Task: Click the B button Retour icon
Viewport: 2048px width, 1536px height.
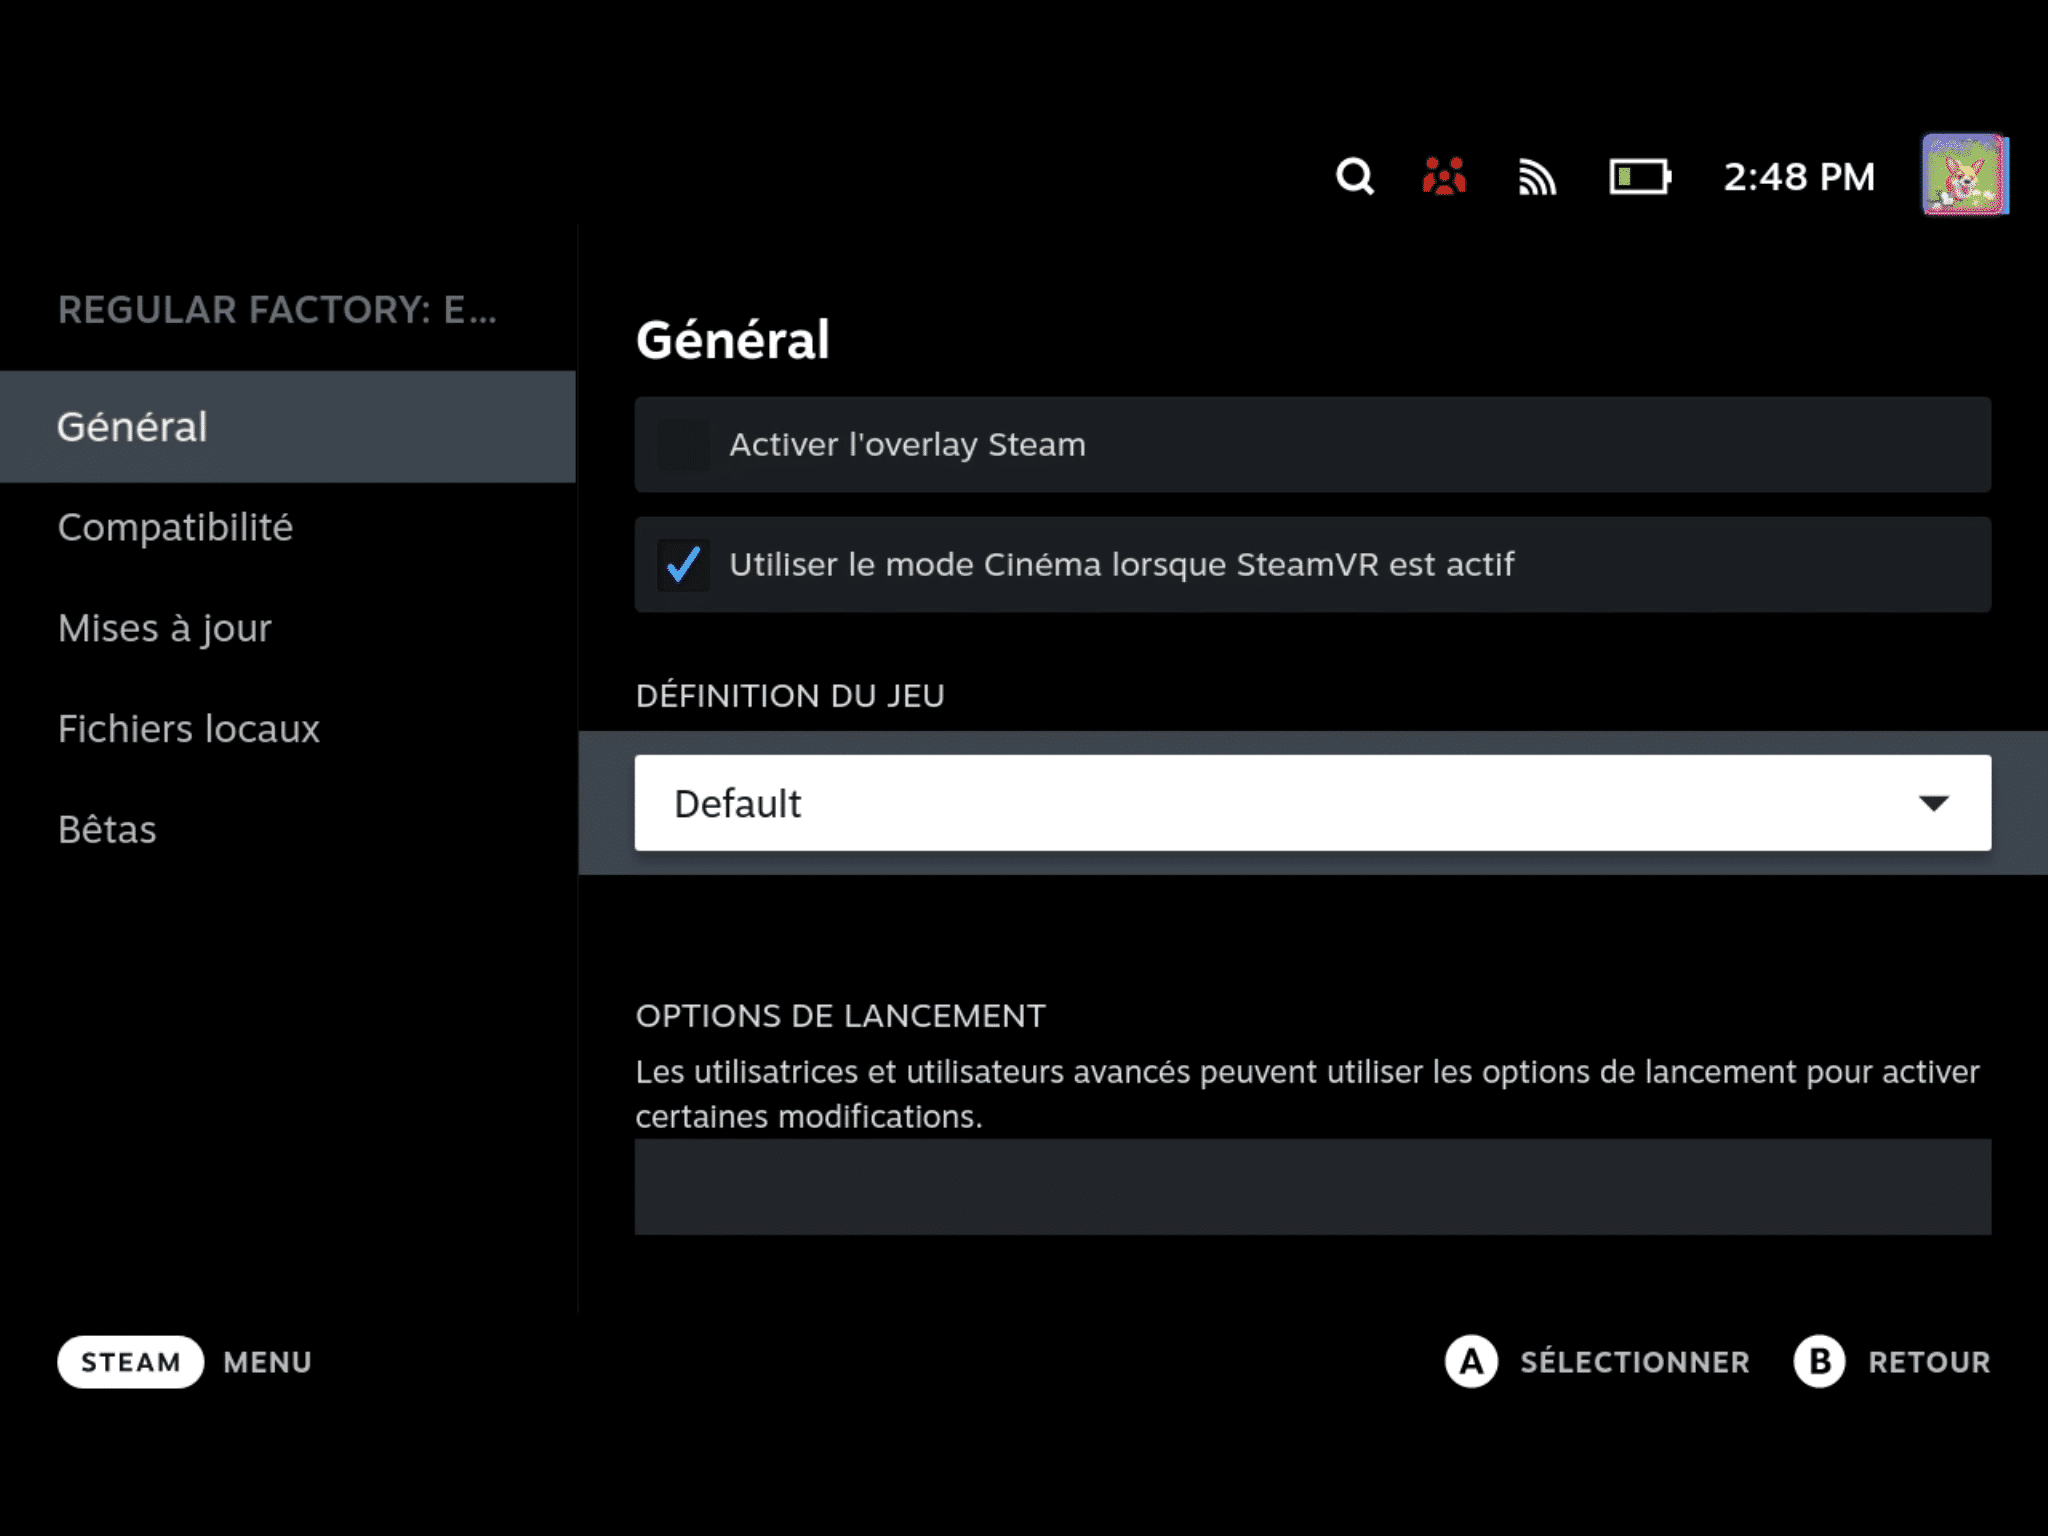Action: [1819, 1362]
